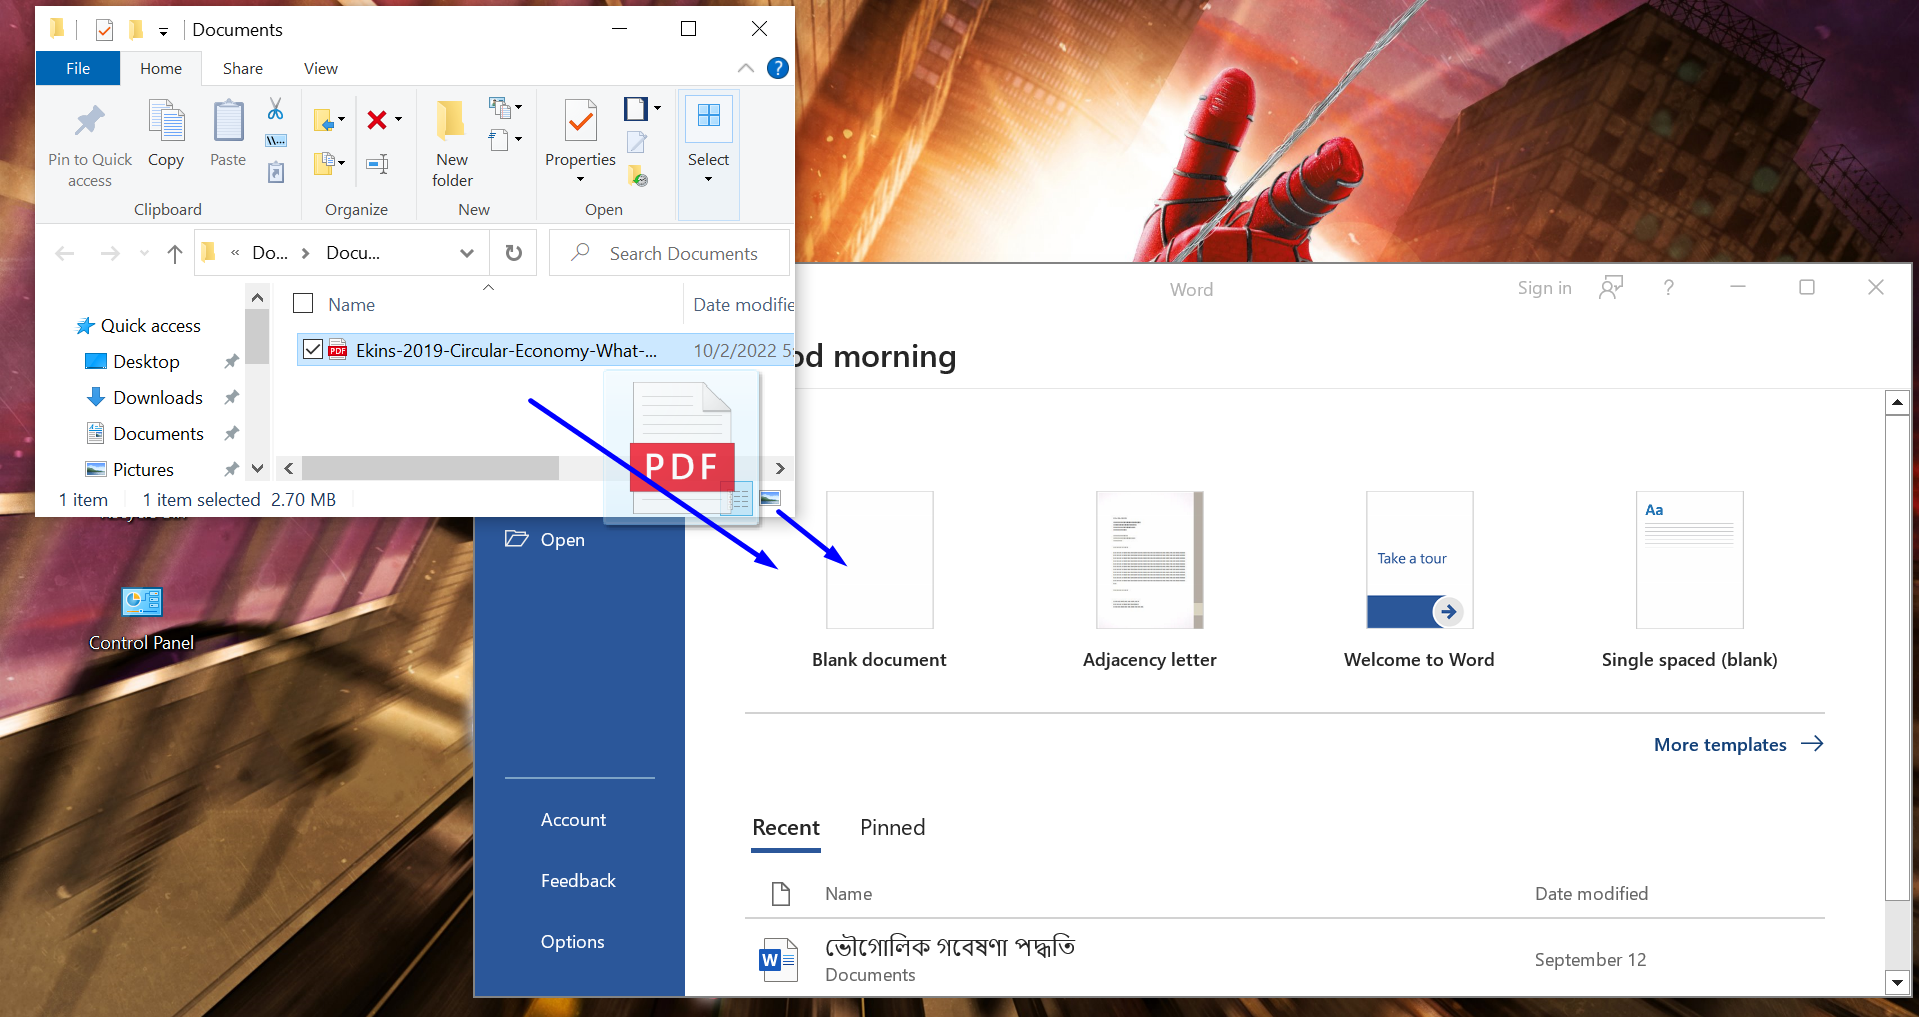Switch to the Pinned tab in Word

coord(892,827)
